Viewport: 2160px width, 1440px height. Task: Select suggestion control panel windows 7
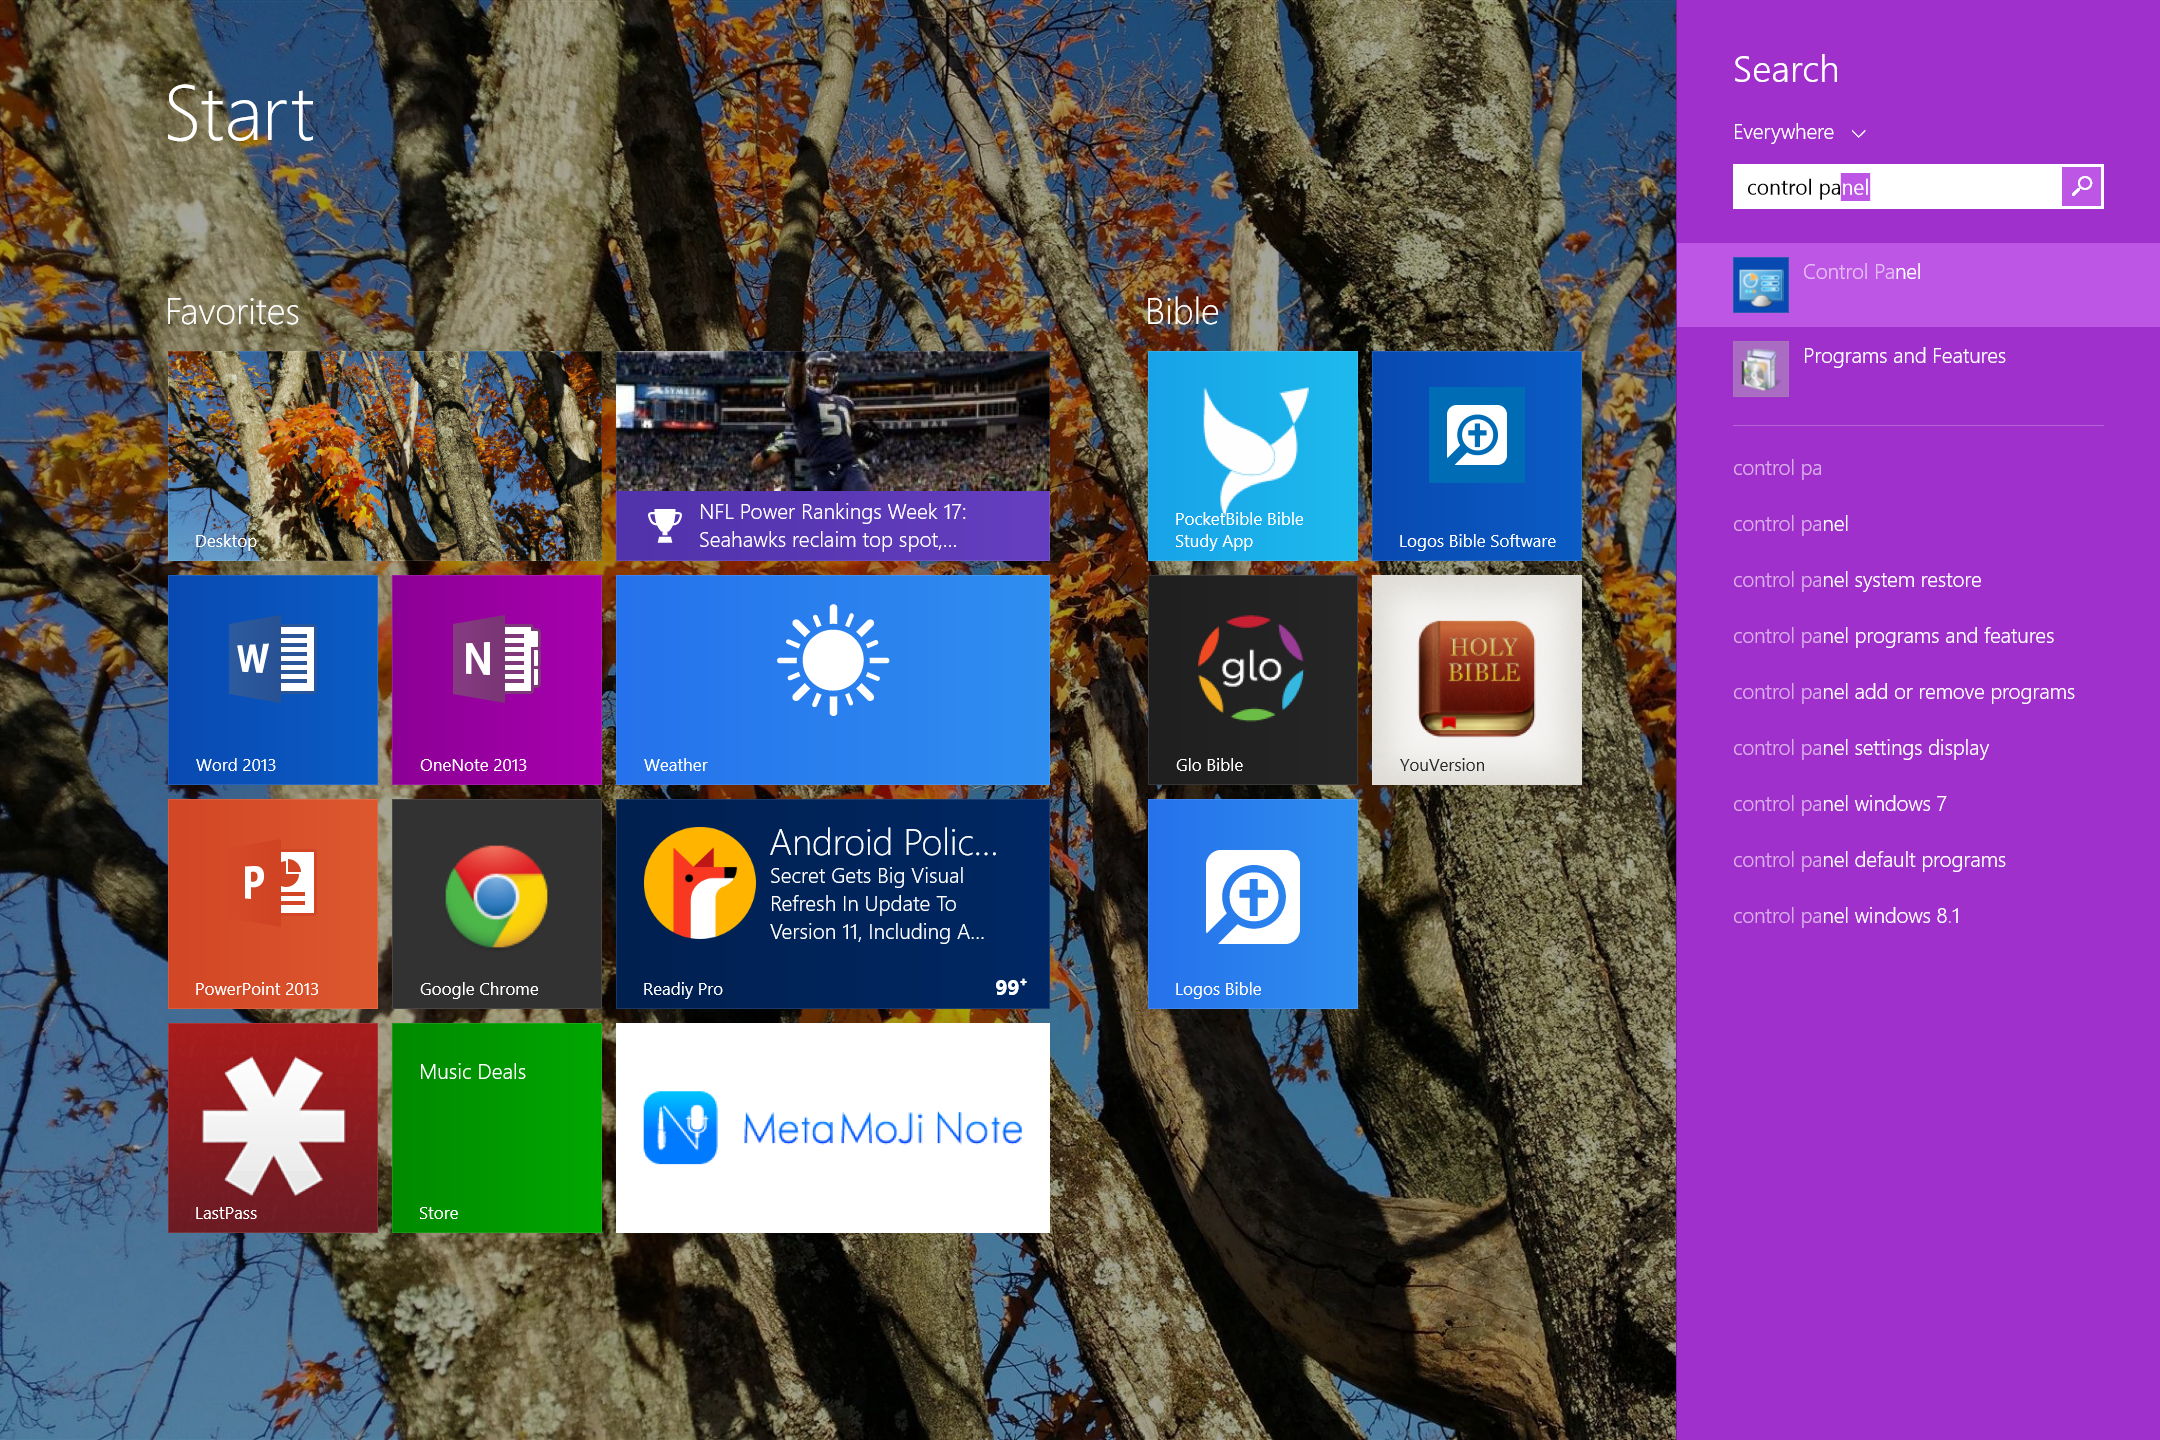pos(1840,804)
